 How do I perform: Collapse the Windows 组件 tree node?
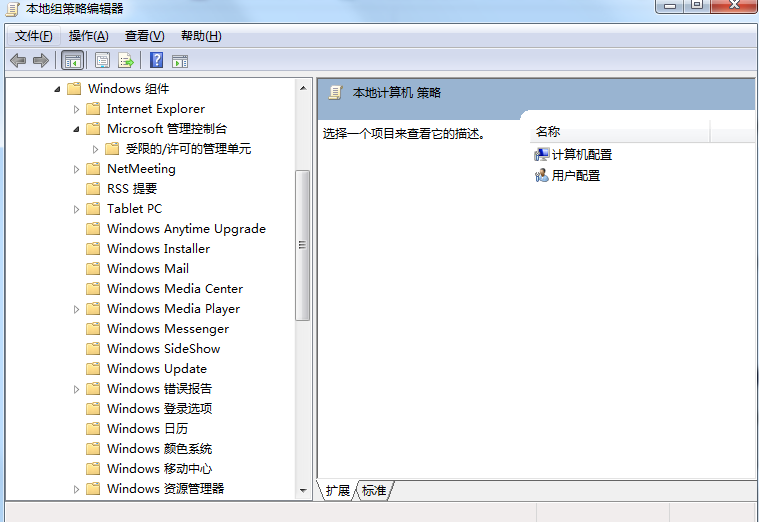click(x=57, y=89)
